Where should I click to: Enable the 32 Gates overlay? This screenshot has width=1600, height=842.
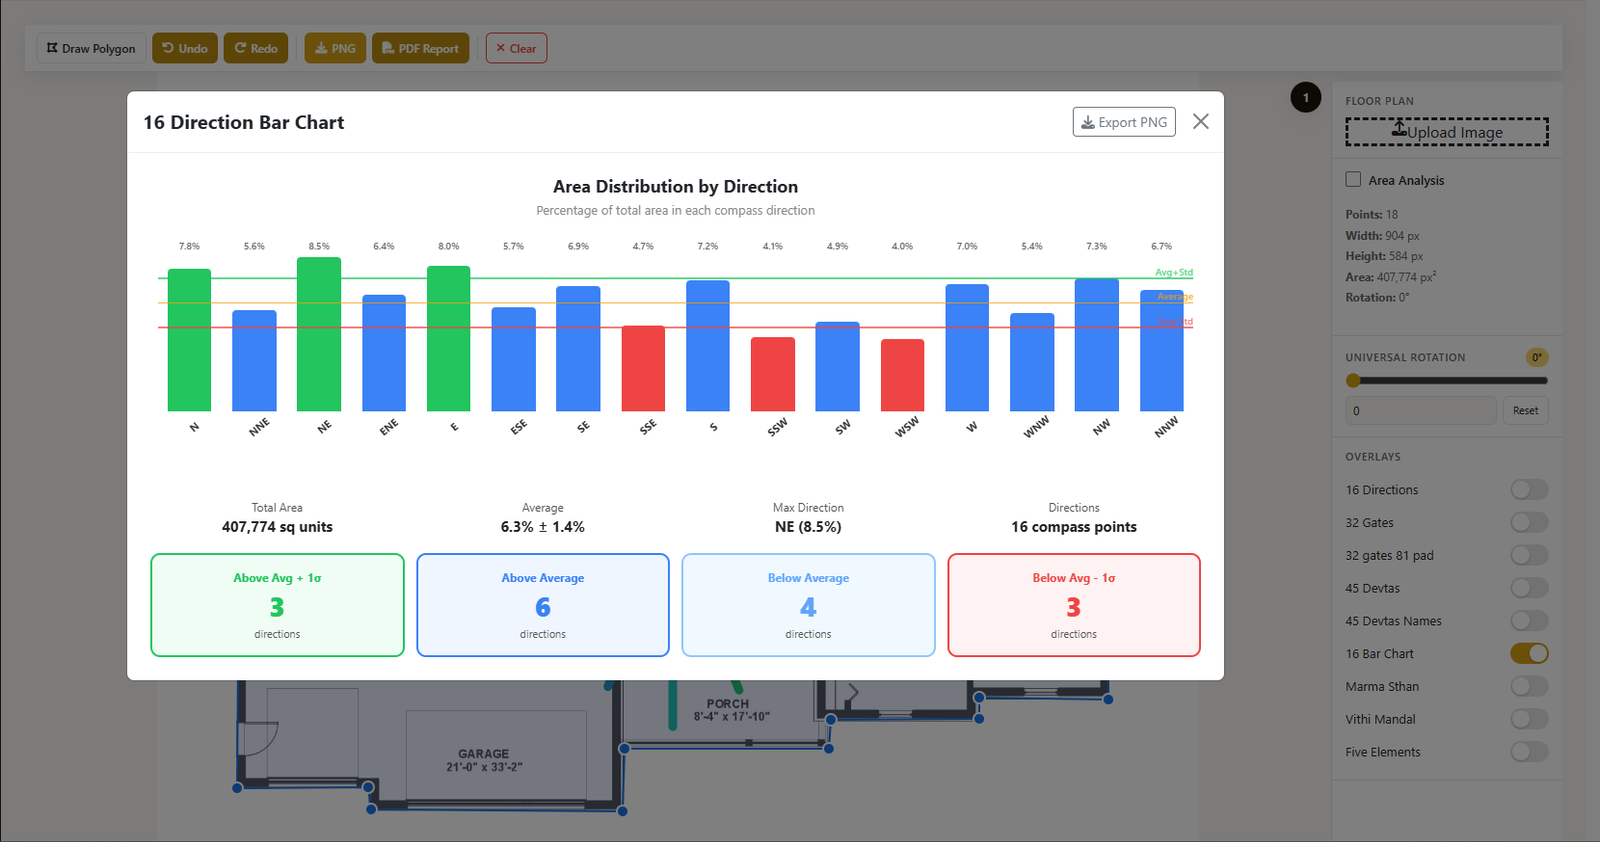[x=1528, y=523]
